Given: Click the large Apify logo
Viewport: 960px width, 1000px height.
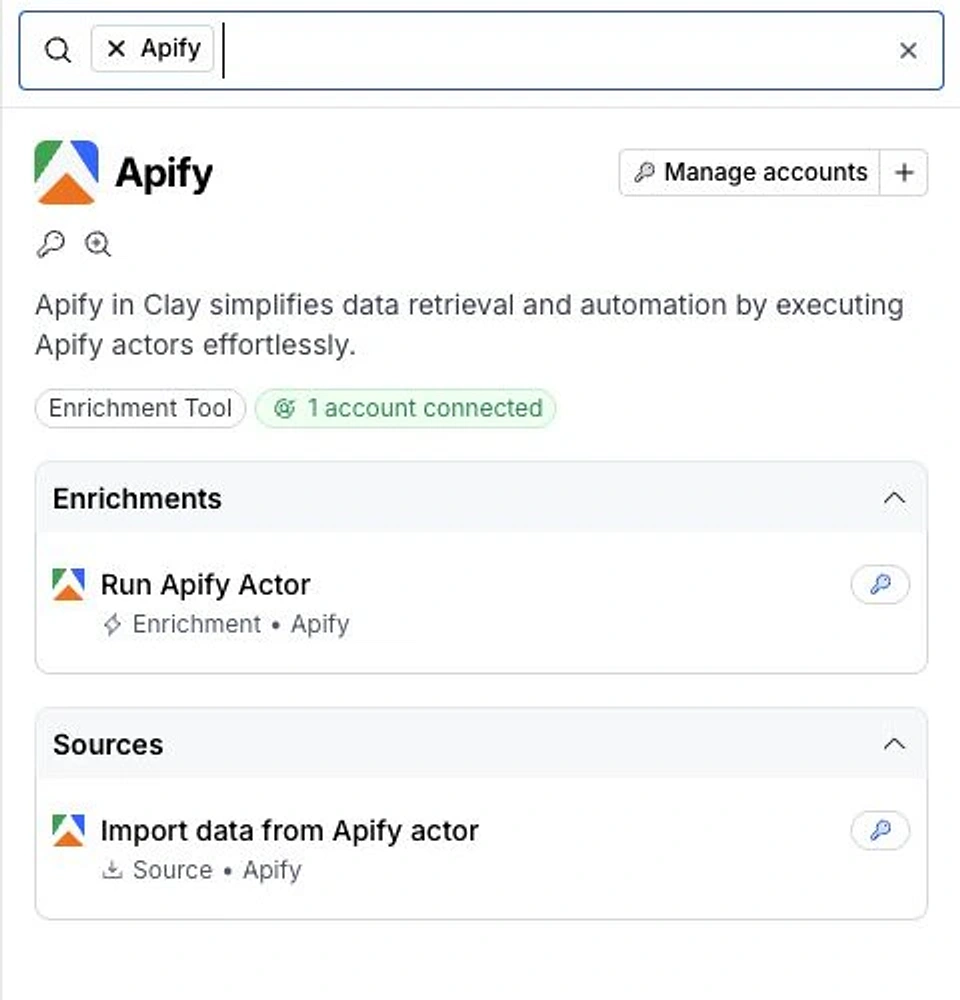Looking at the screenshot, I should (66, 172).
